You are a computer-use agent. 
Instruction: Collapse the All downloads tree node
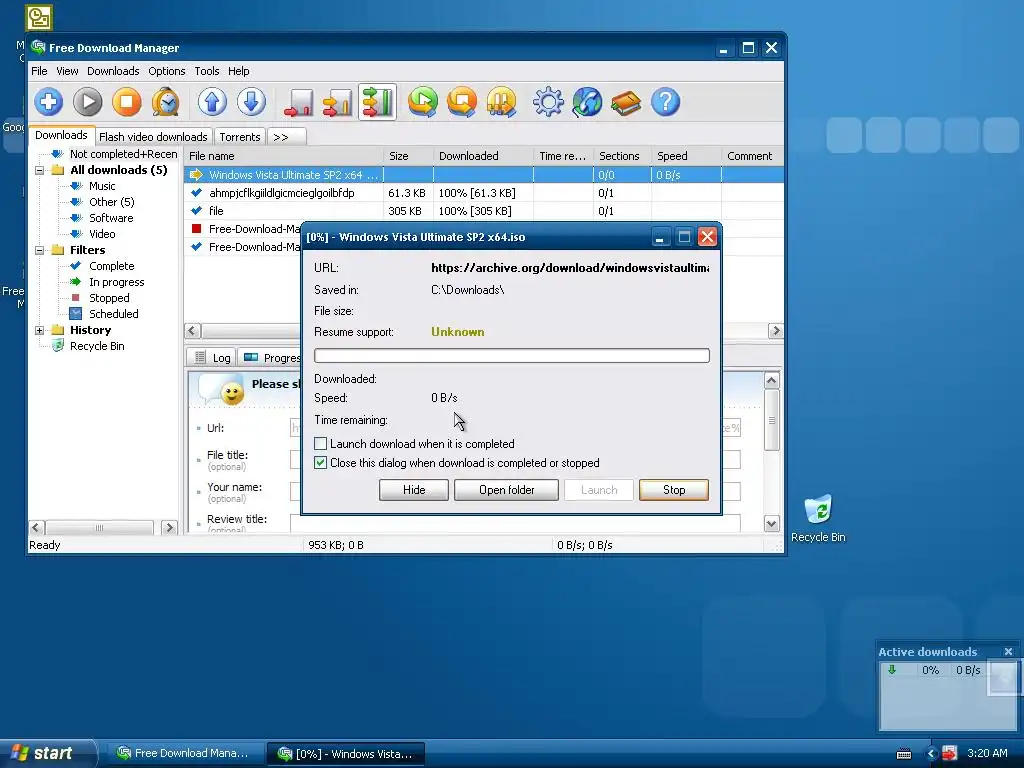40,170
